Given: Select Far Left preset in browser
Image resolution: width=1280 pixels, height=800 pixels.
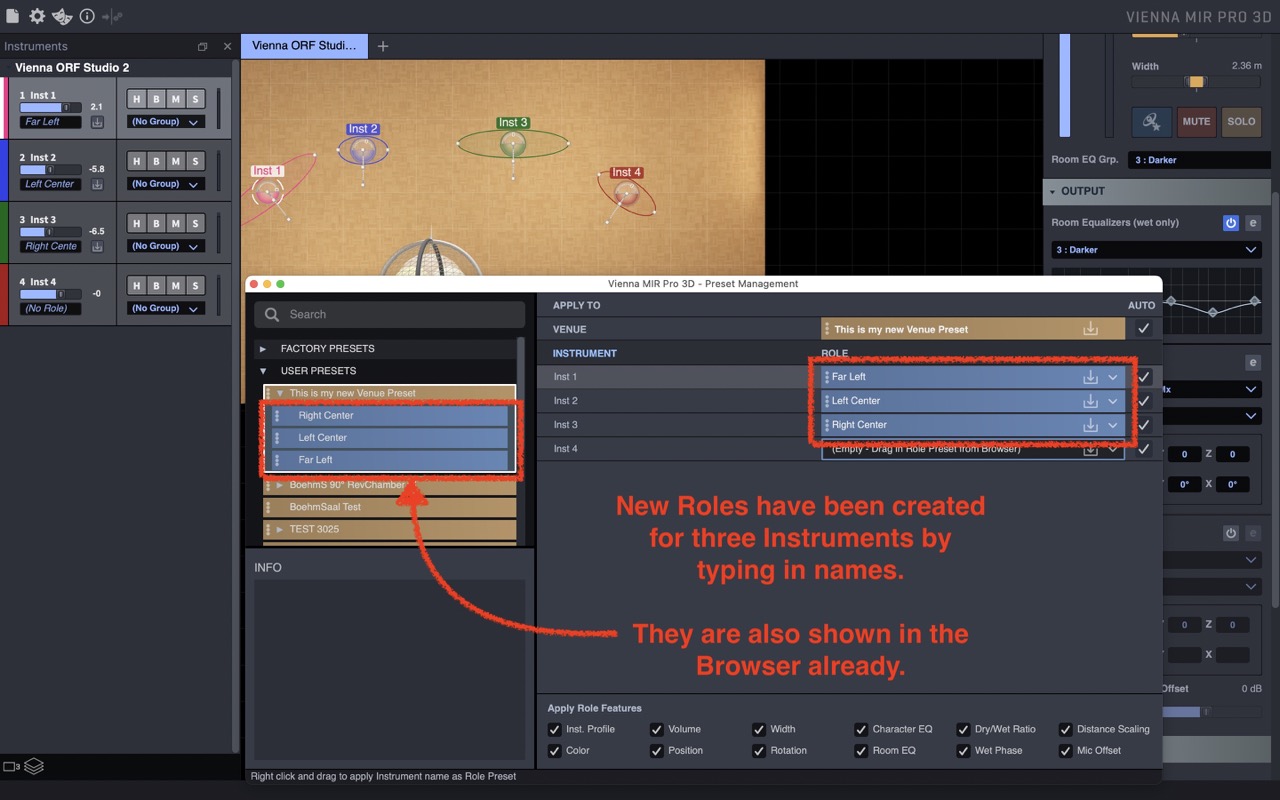Looking at the screenshot, I should pos(390,460).
